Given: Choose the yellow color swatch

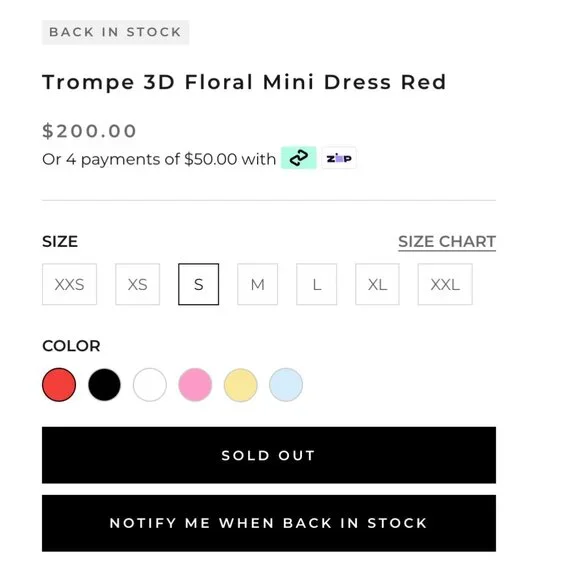Looking at the screenshot, I should (x=240, y=385).
